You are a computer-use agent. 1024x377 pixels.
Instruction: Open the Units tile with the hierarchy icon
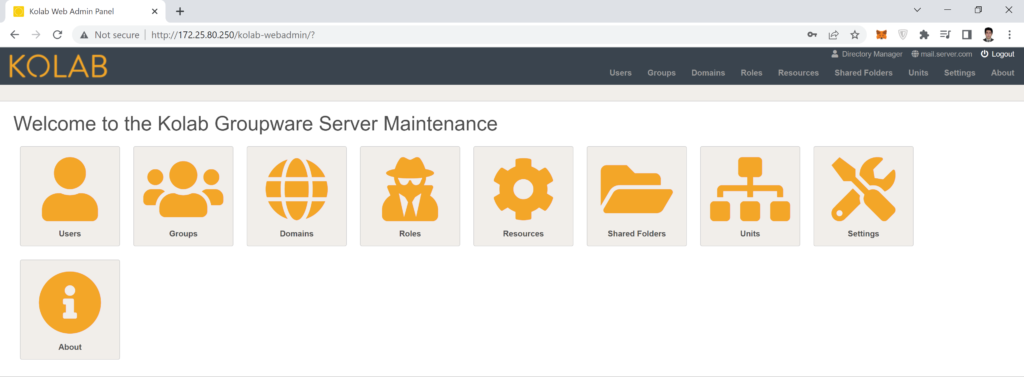750,196
